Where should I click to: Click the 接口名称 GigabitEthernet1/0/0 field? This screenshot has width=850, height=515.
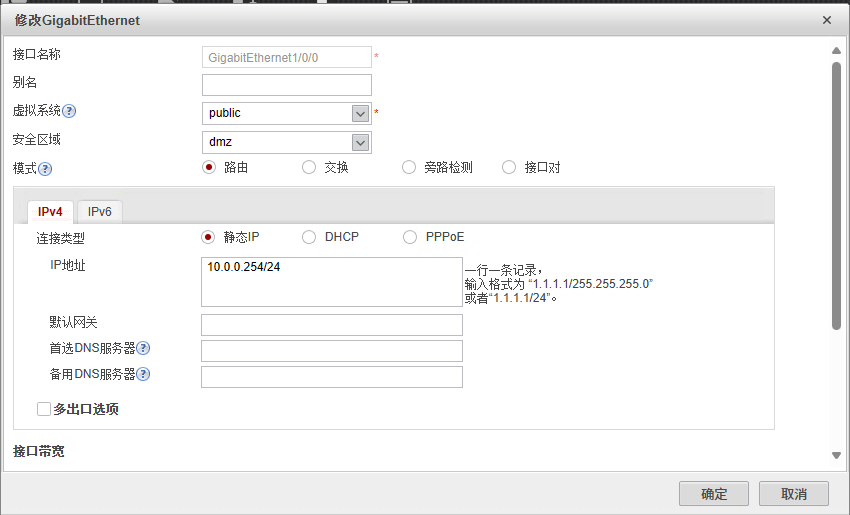tap(287, 57)
